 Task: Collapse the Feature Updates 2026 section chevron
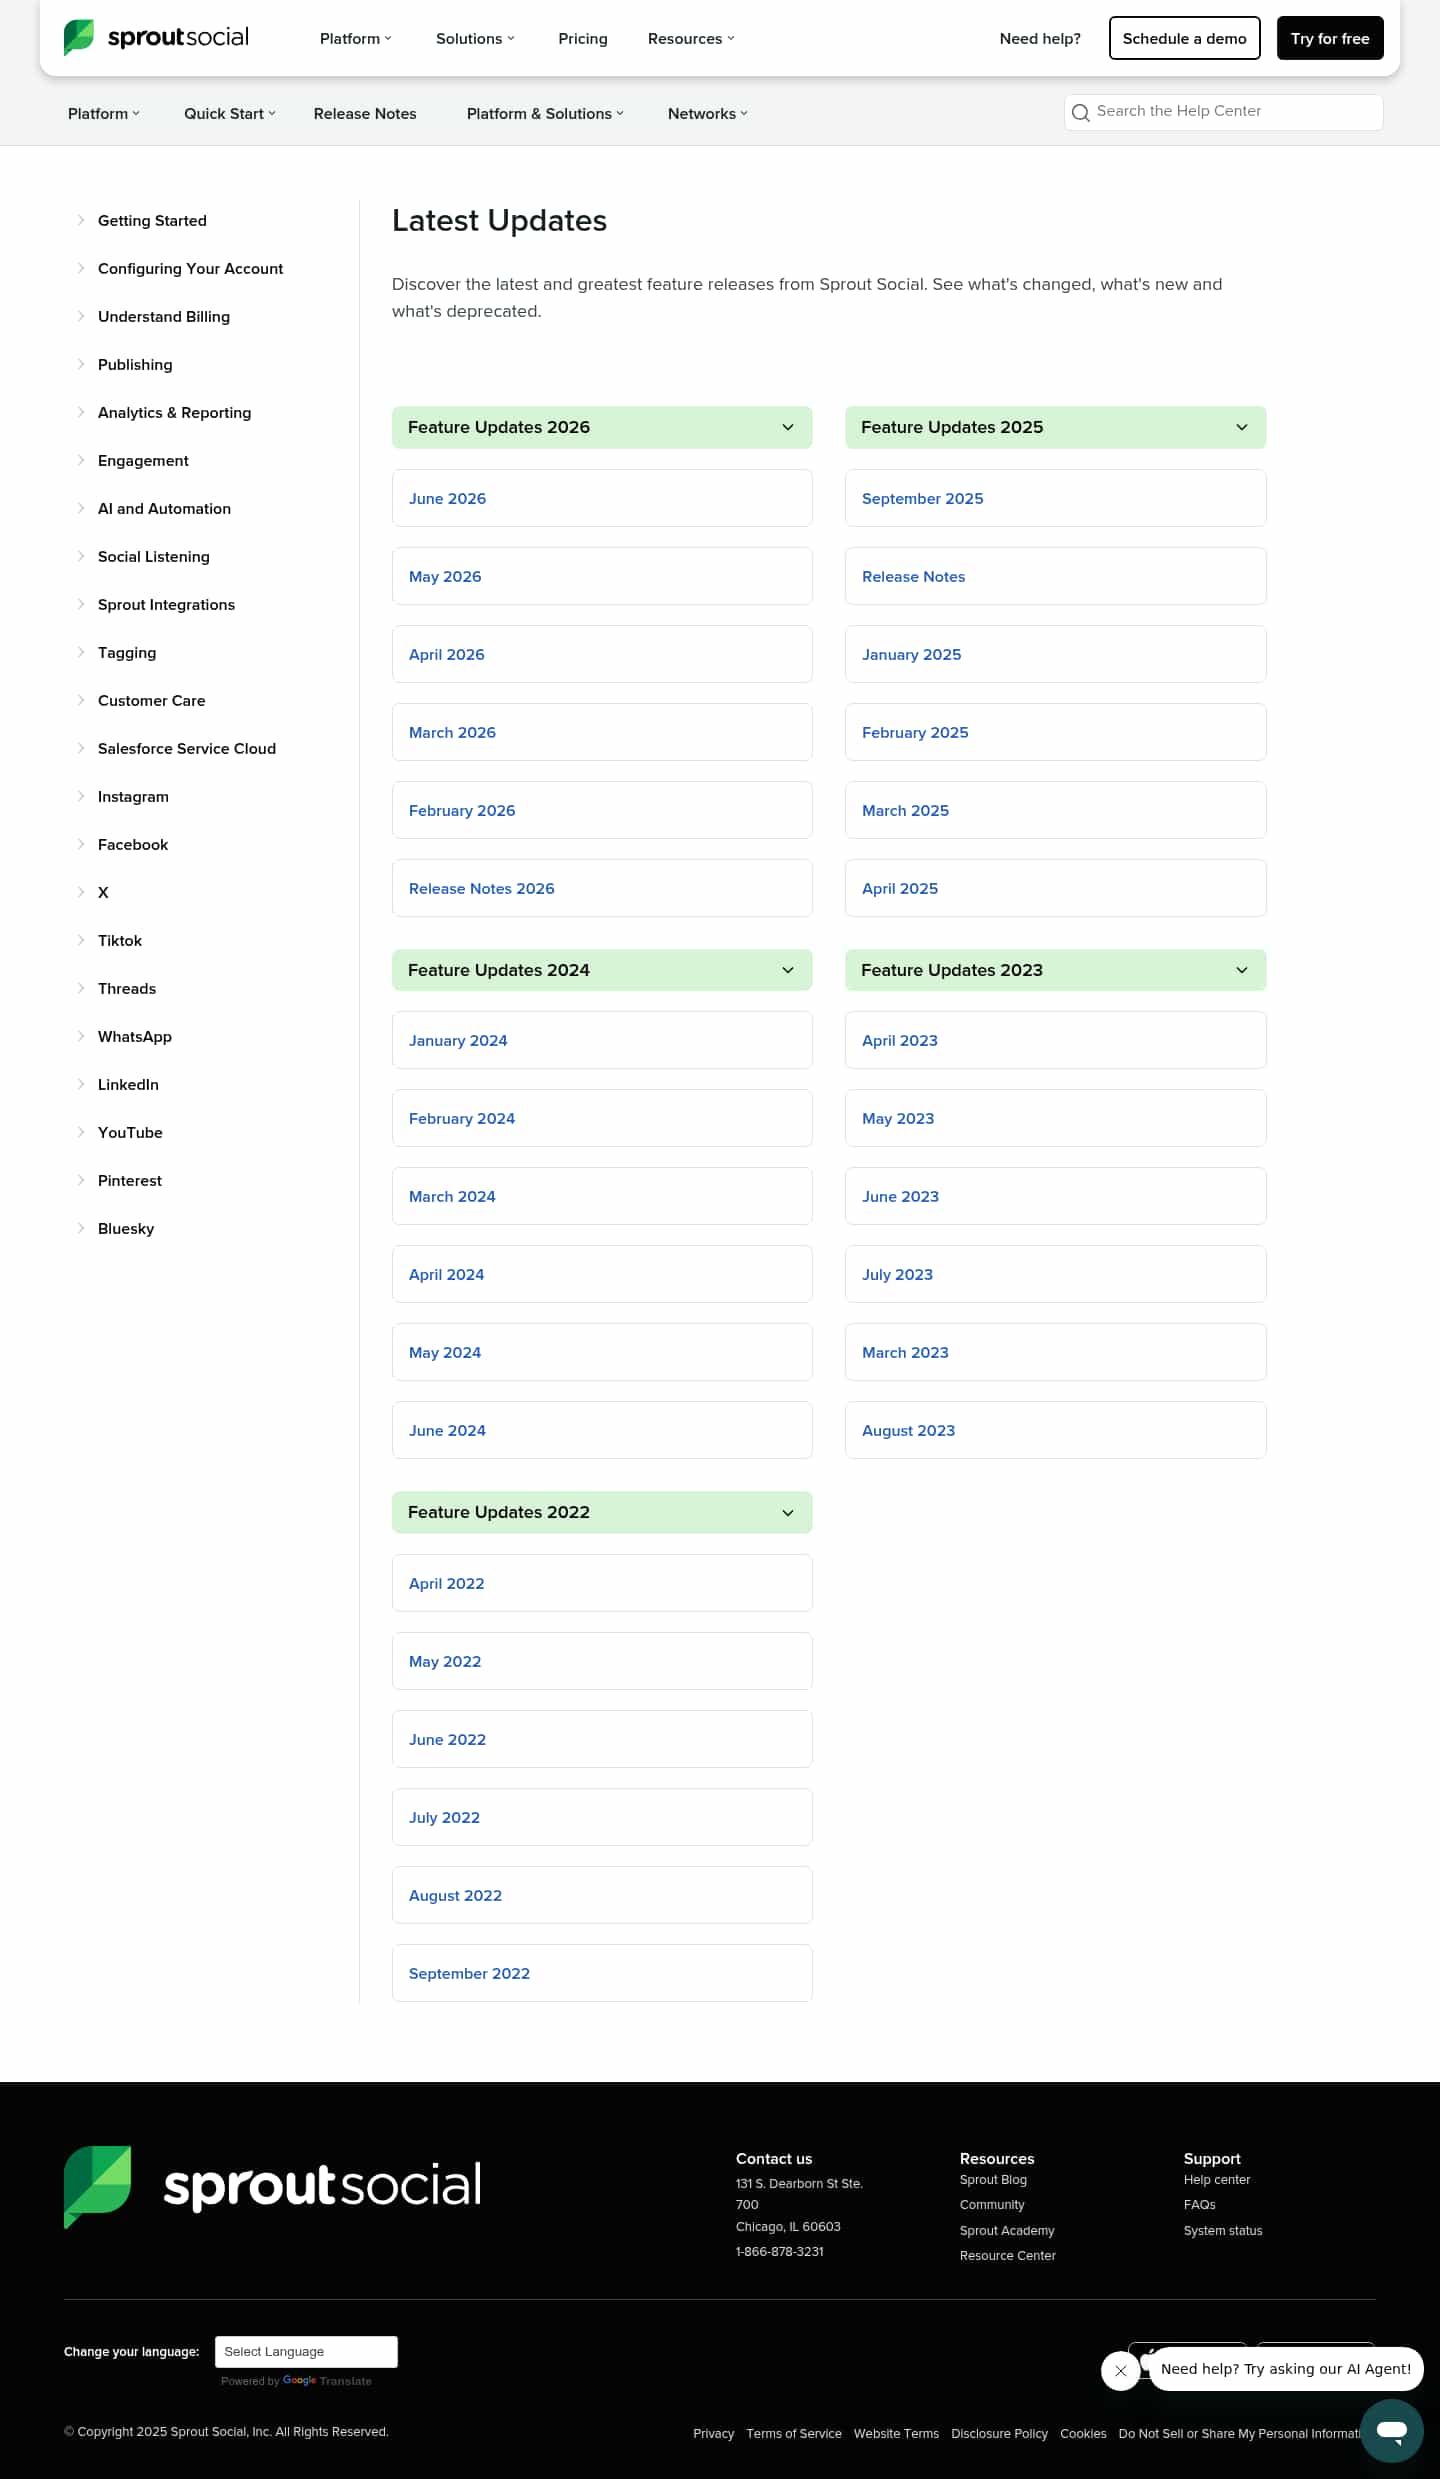(788, 427)
